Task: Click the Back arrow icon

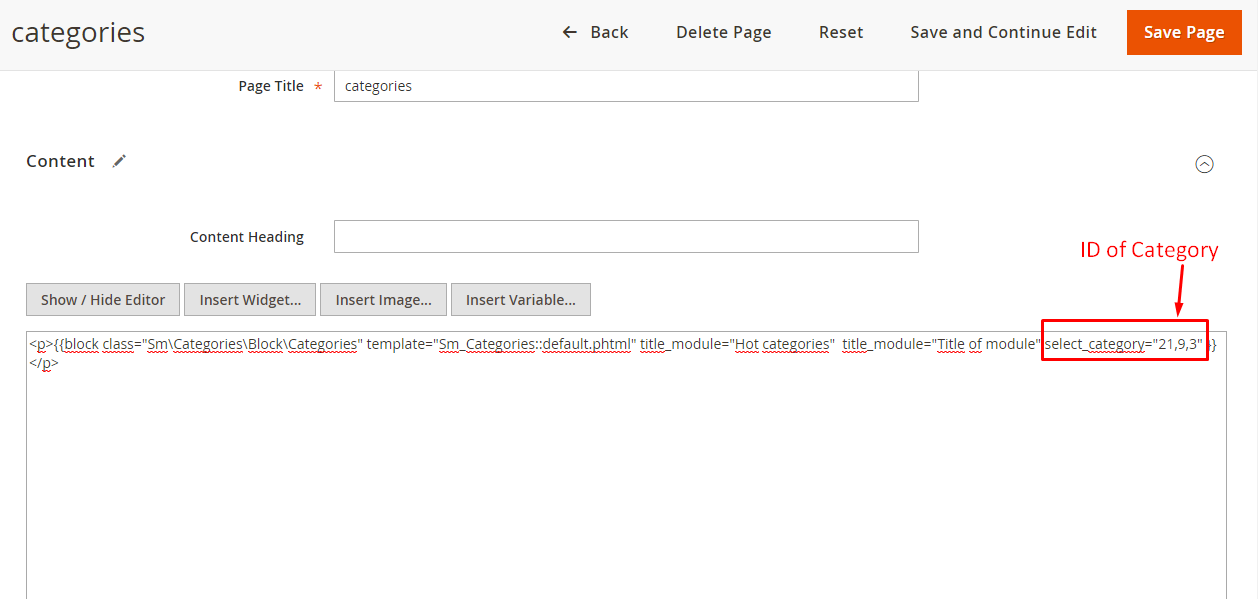Action: [570, 32]
